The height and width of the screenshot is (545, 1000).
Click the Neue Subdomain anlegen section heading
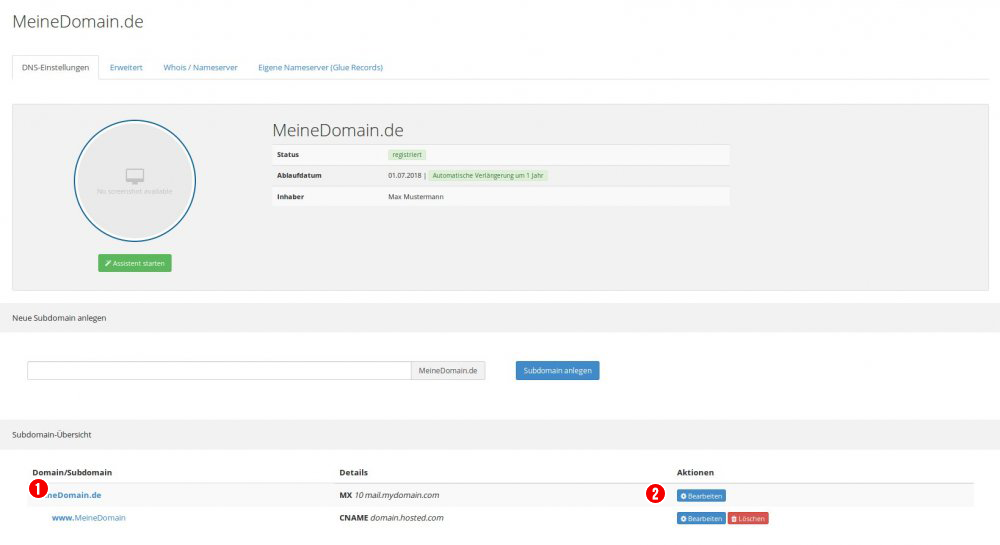[x=59, y=318]
